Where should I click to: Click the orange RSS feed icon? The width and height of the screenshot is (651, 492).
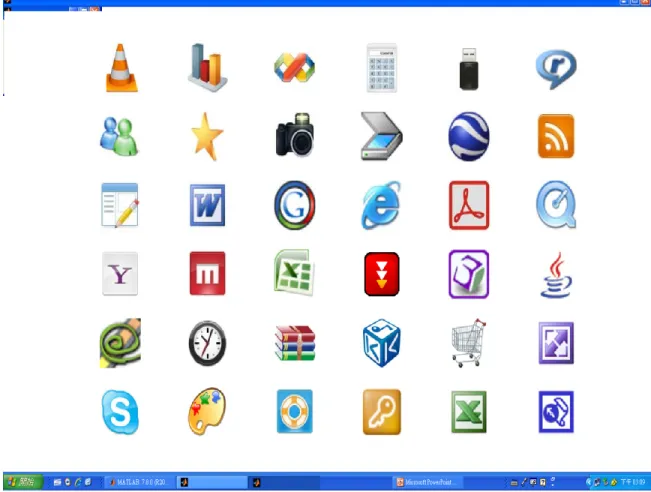556,136
